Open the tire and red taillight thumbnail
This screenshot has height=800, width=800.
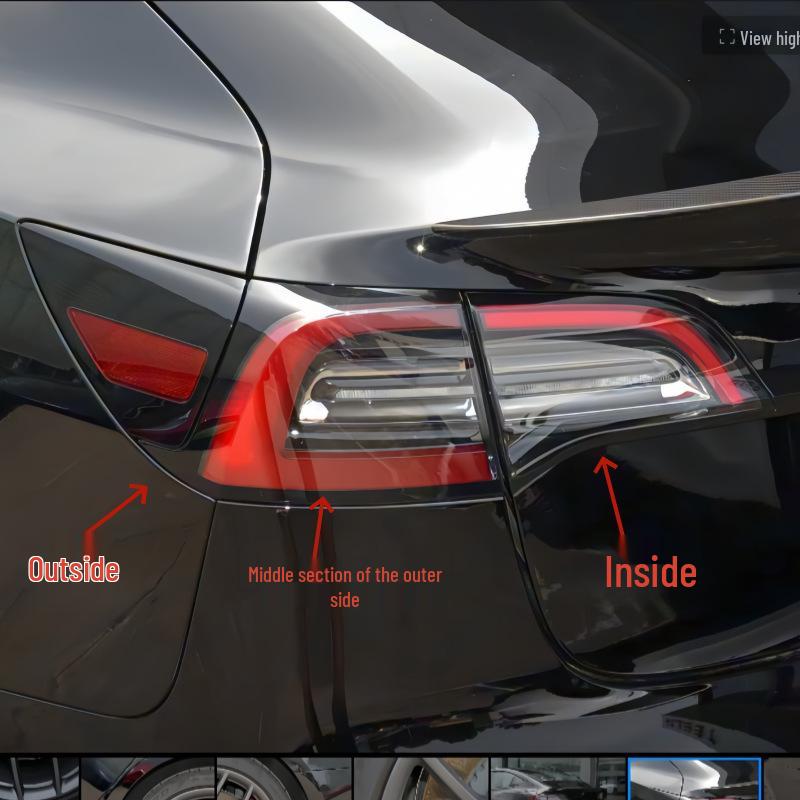pyautogui.click(x=148, y=779)
